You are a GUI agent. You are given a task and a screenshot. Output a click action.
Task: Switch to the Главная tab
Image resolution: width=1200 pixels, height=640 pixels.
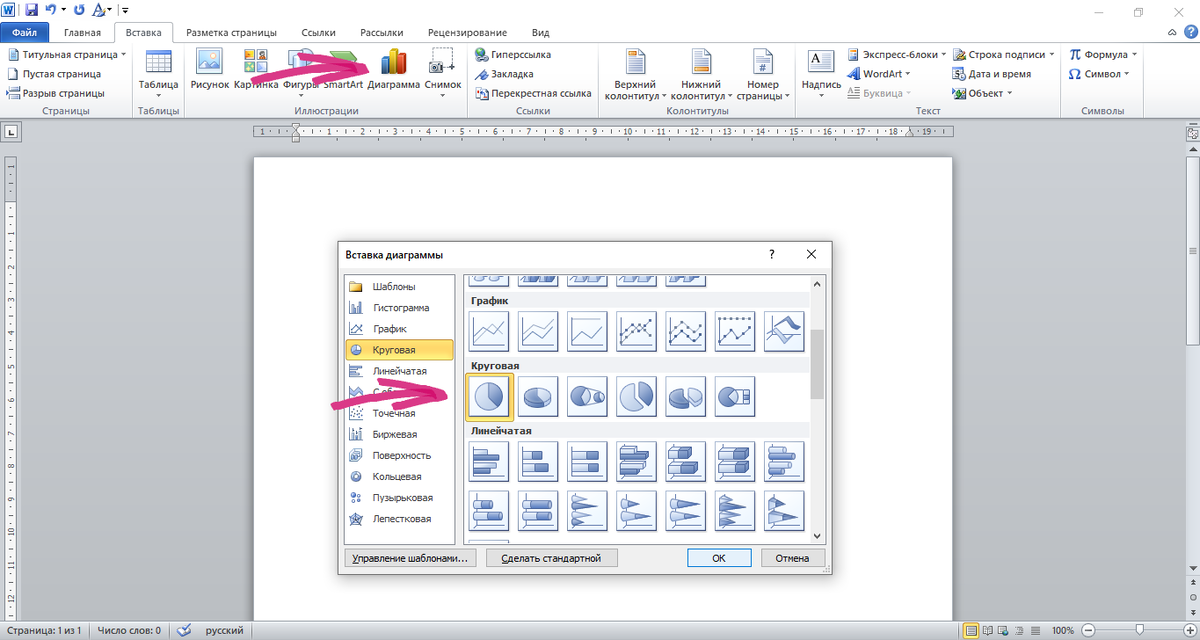pyautogui.click(x=82, y=33)
